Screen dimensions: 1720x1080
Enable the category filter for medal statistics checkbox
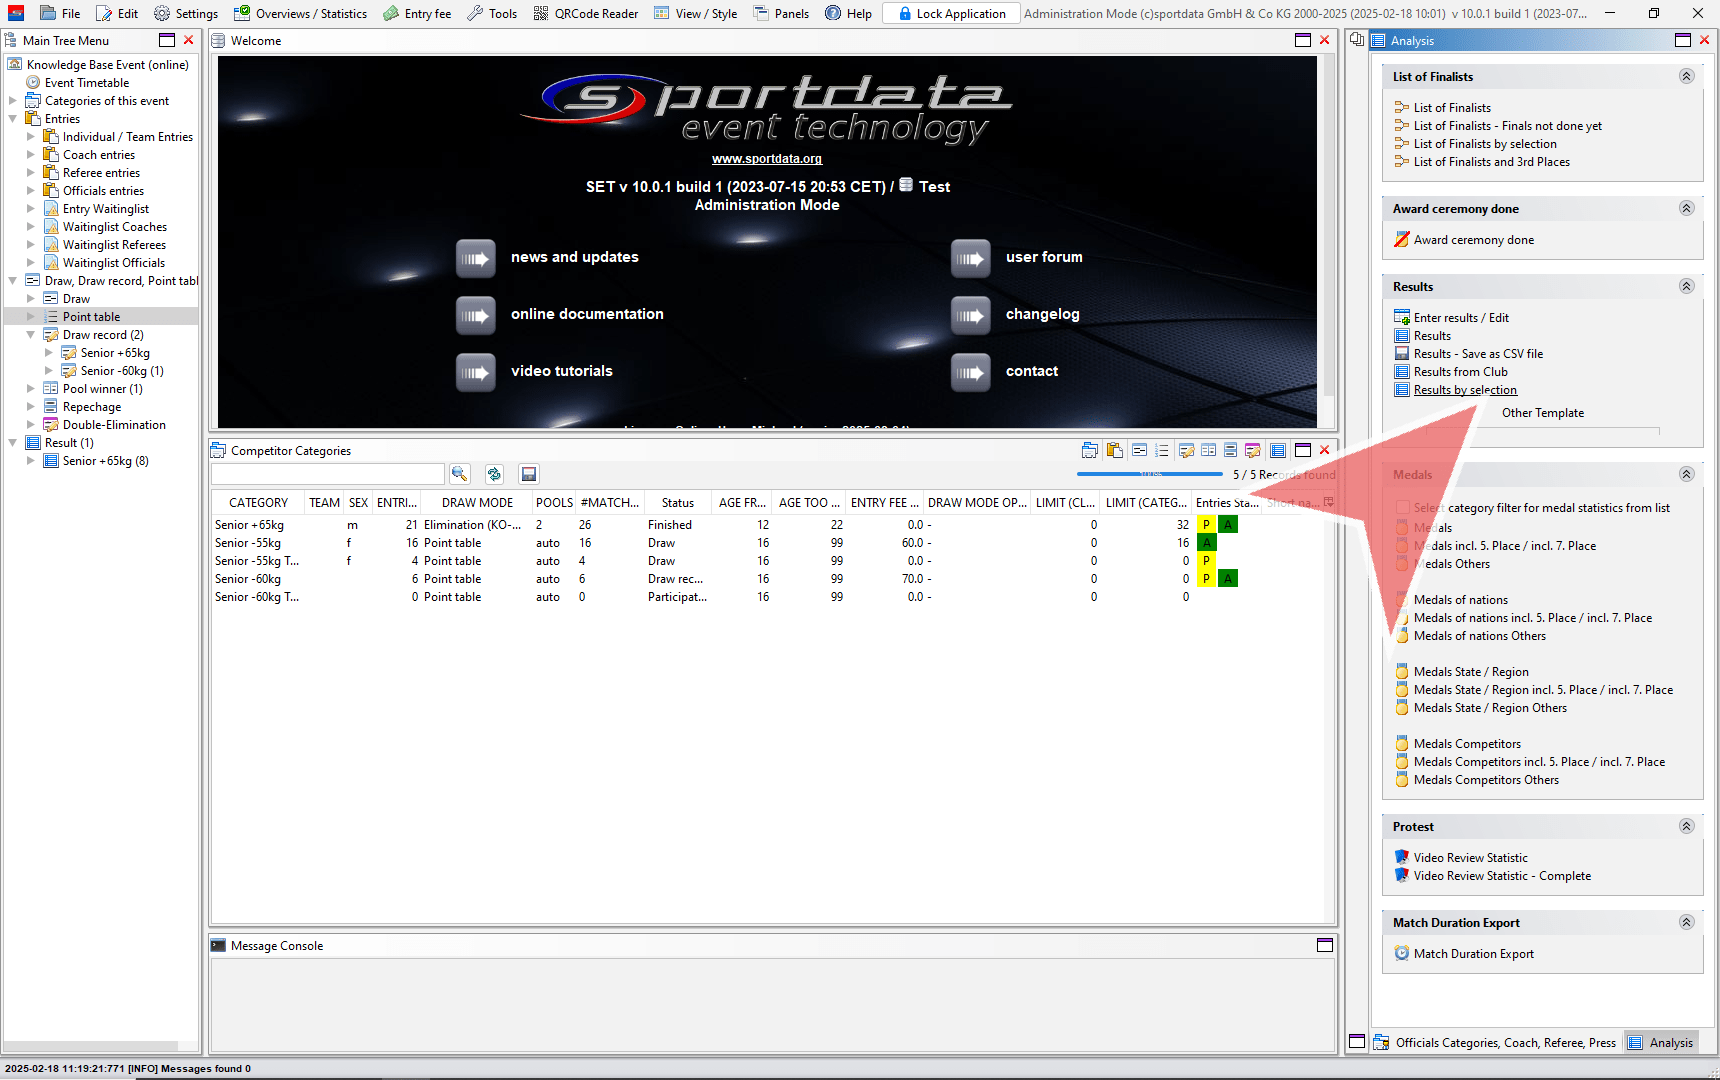[x=1402, y=508]
